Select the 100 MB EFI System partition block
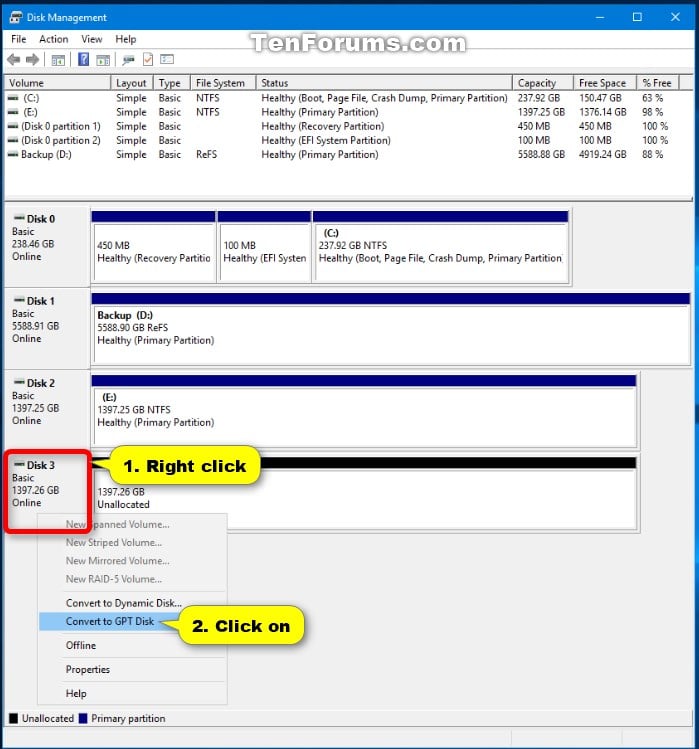 (x=264, y=247)
